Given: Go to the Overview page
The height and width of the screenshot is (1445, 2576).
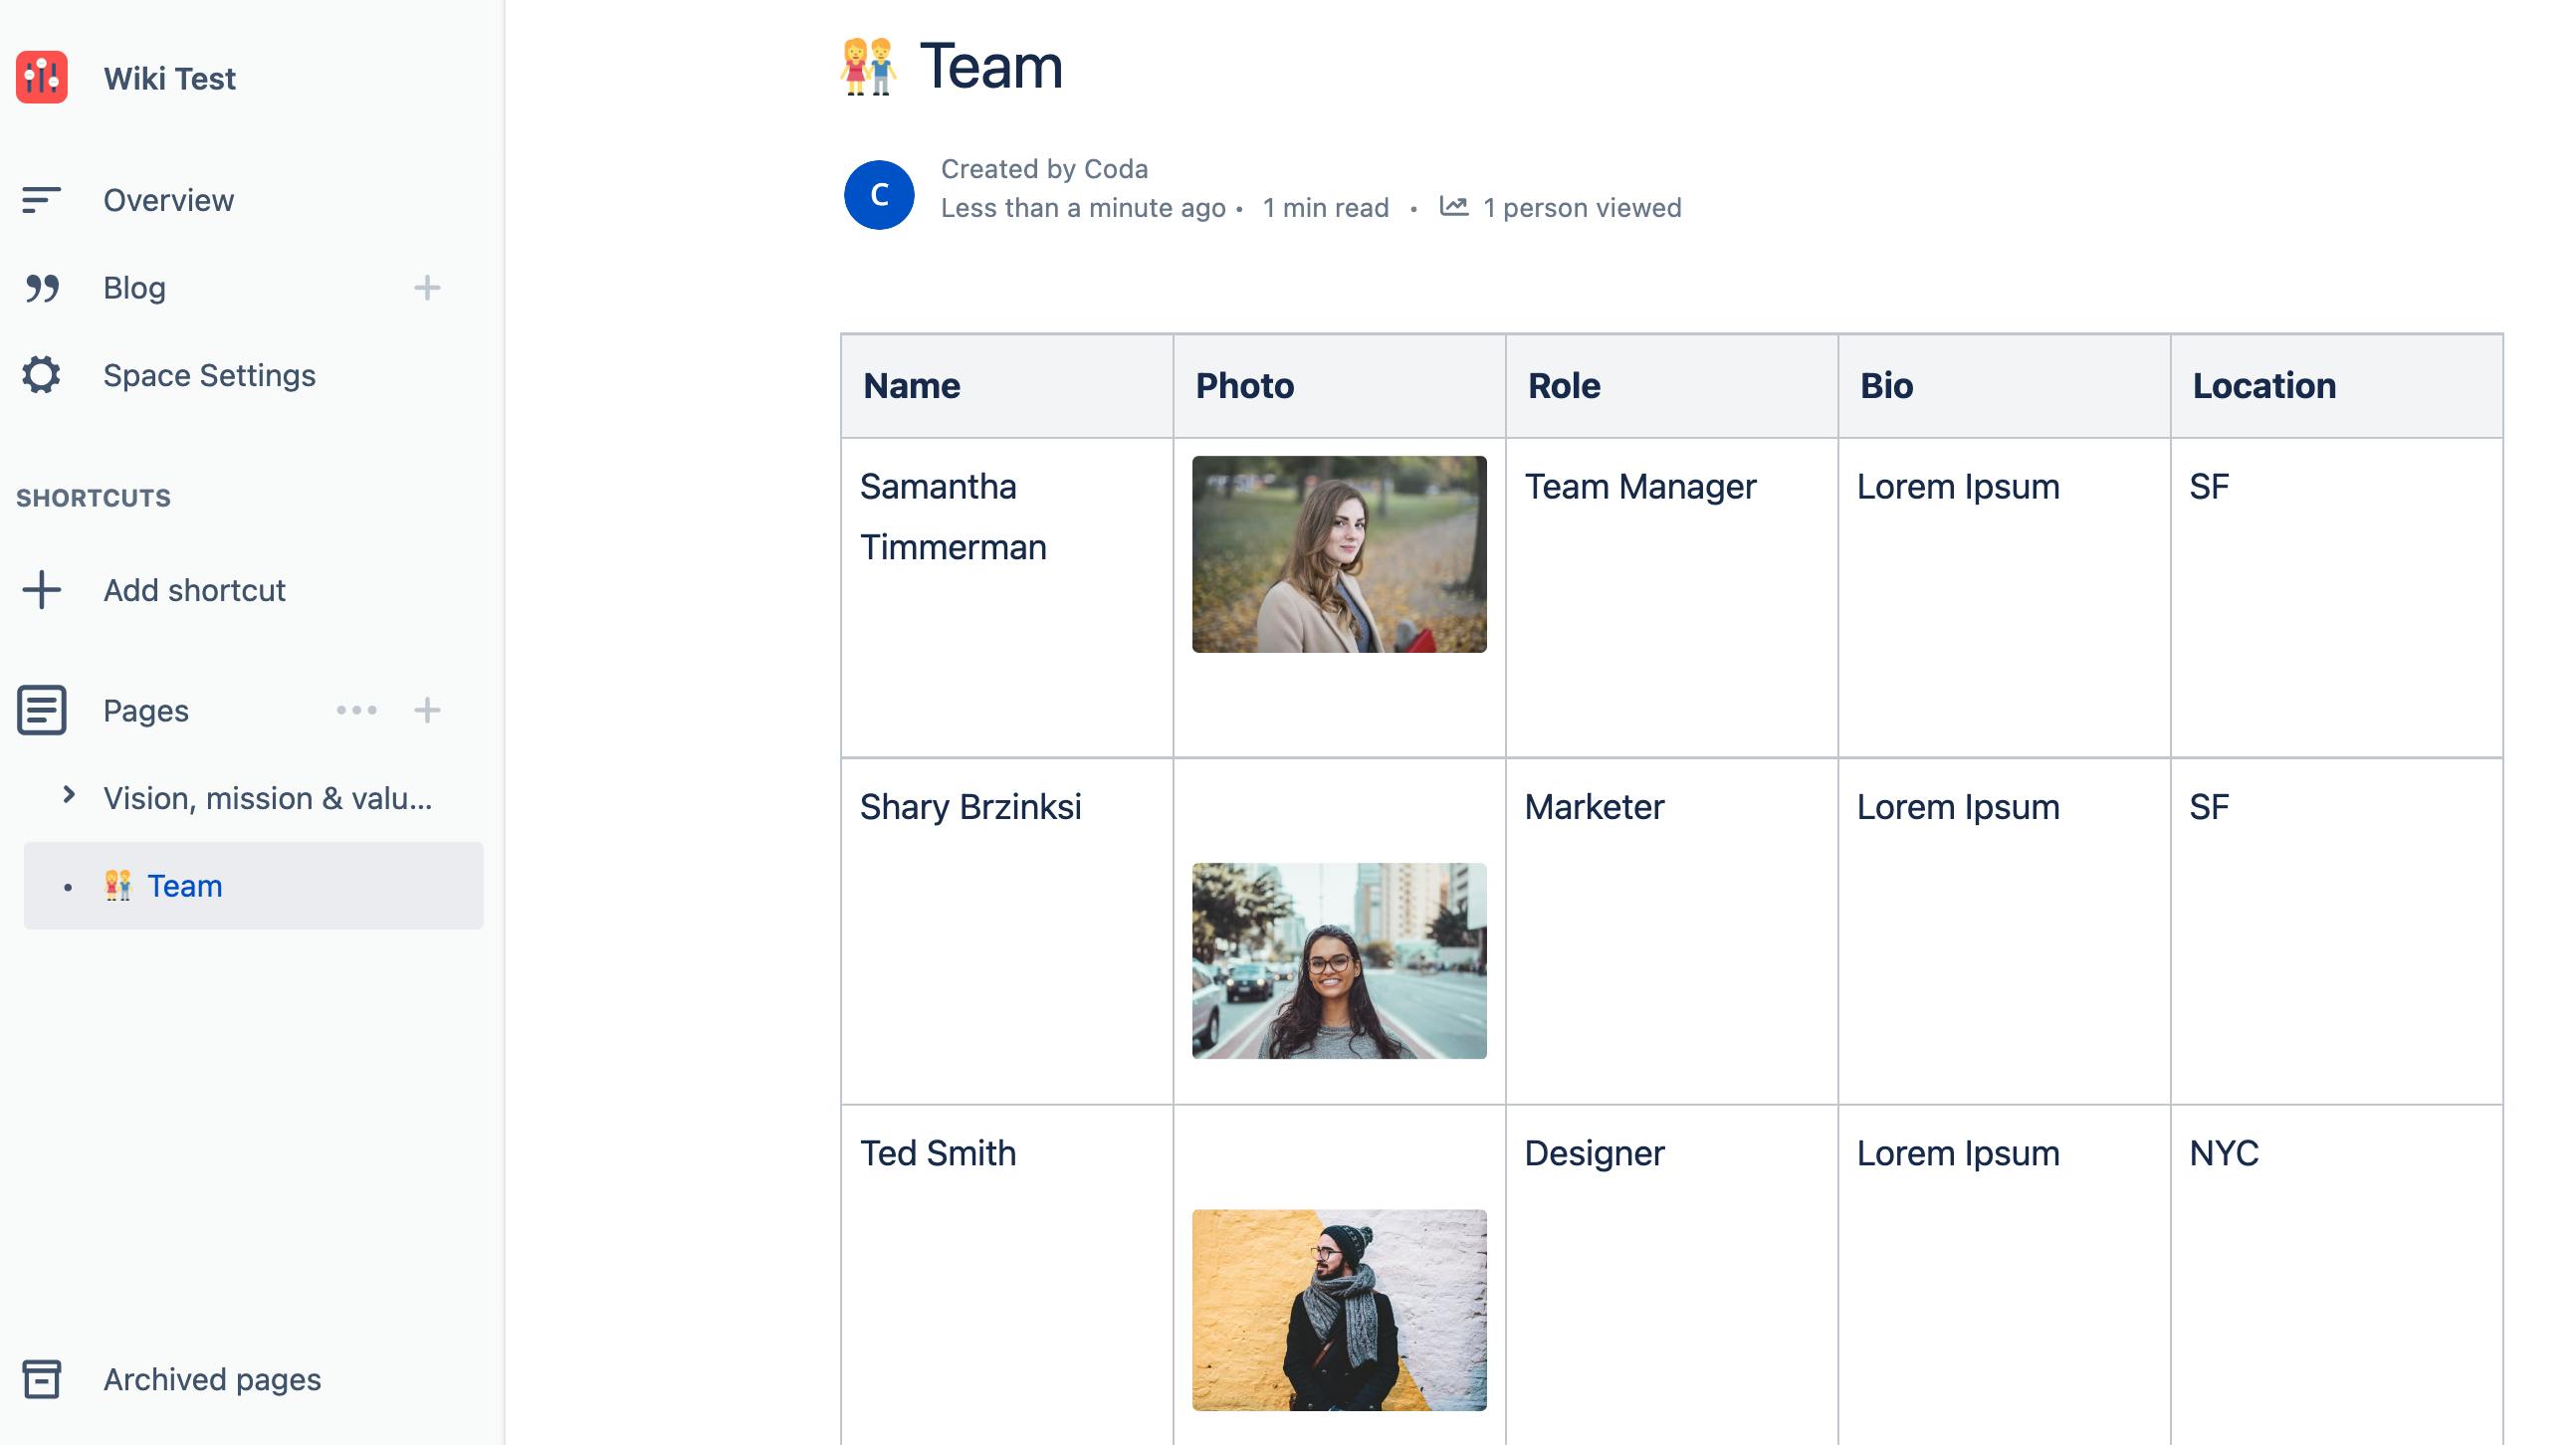Looking at the screenshot, I should 168,200.
